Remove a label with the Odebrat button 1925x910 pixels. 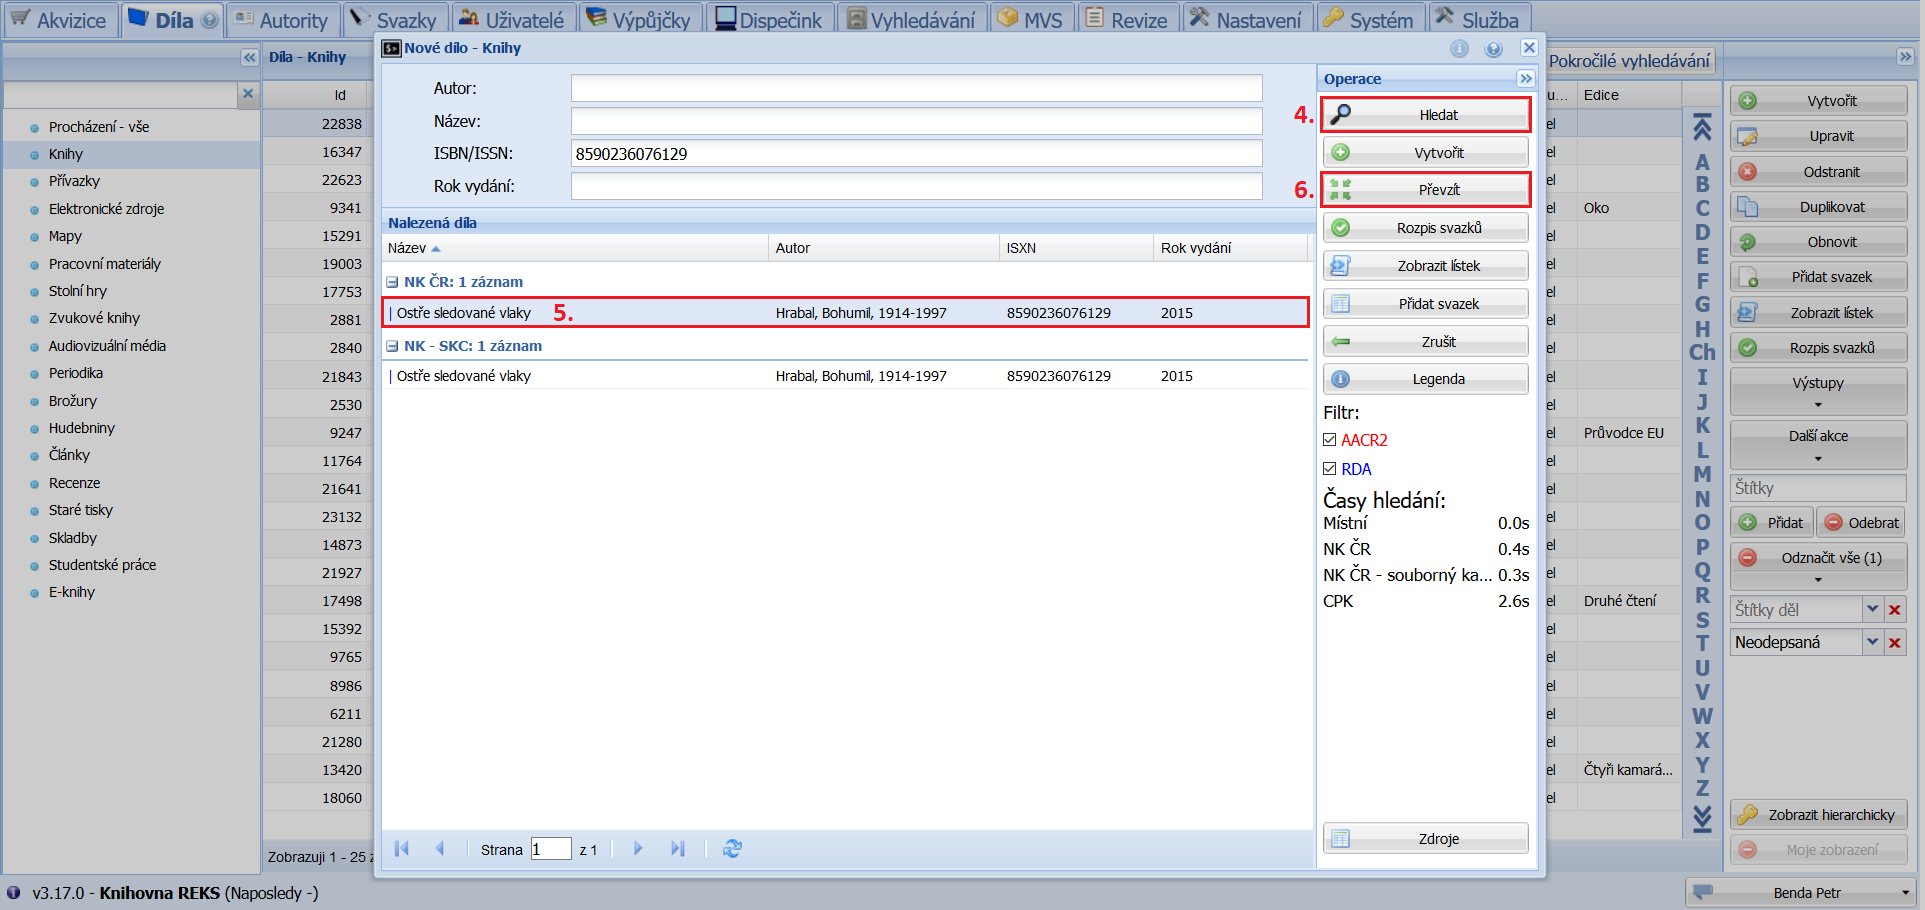tap(1862, 523)
